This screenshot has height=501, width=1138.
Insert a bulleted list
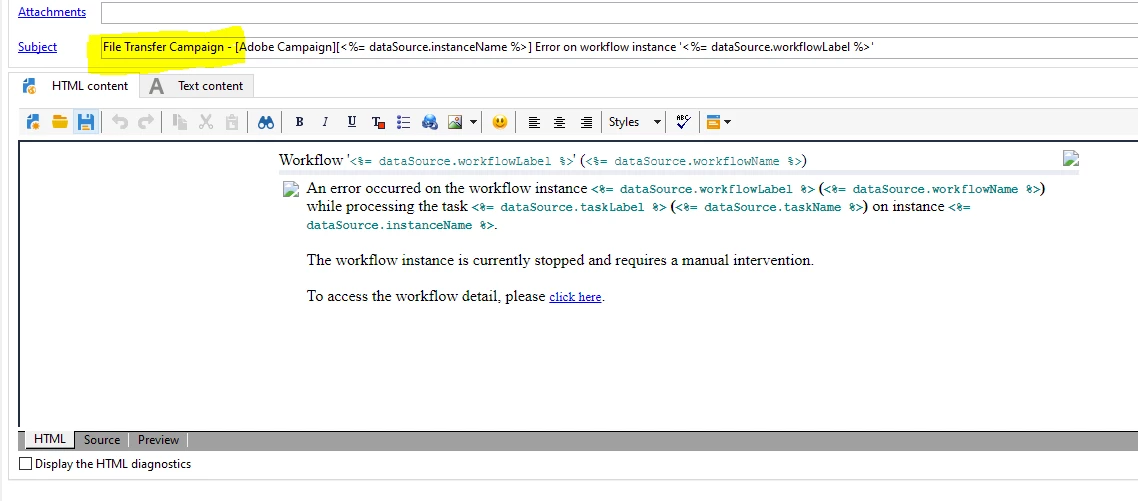point(404,122)
